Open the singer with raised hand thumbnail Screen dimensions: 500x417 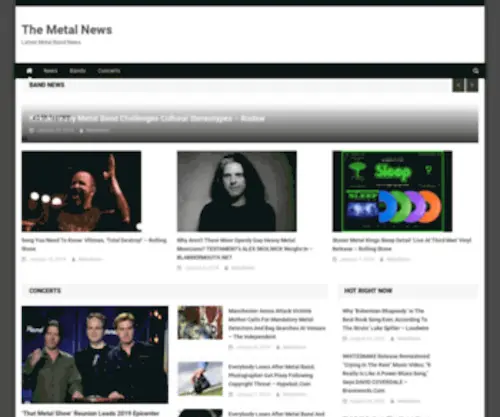coord(81,191)
